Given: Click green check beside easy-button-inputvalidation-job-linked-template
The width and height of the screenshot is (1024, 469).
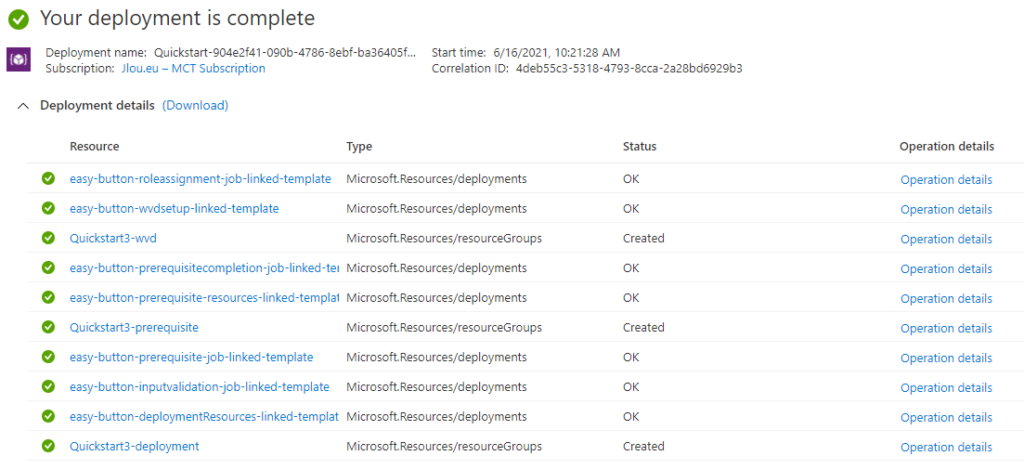Looking at the screenshot, I should point(48,387).
